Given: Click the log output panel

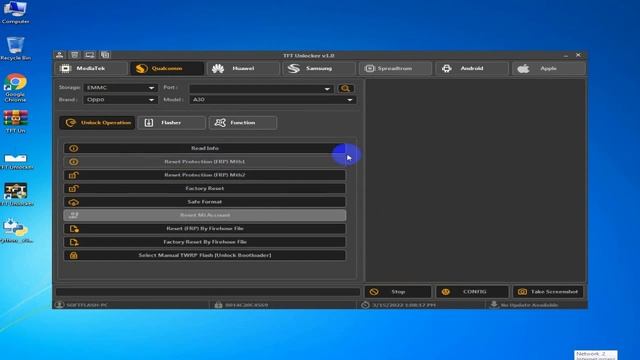Looking at the screenshot, I should coord(476,180).
